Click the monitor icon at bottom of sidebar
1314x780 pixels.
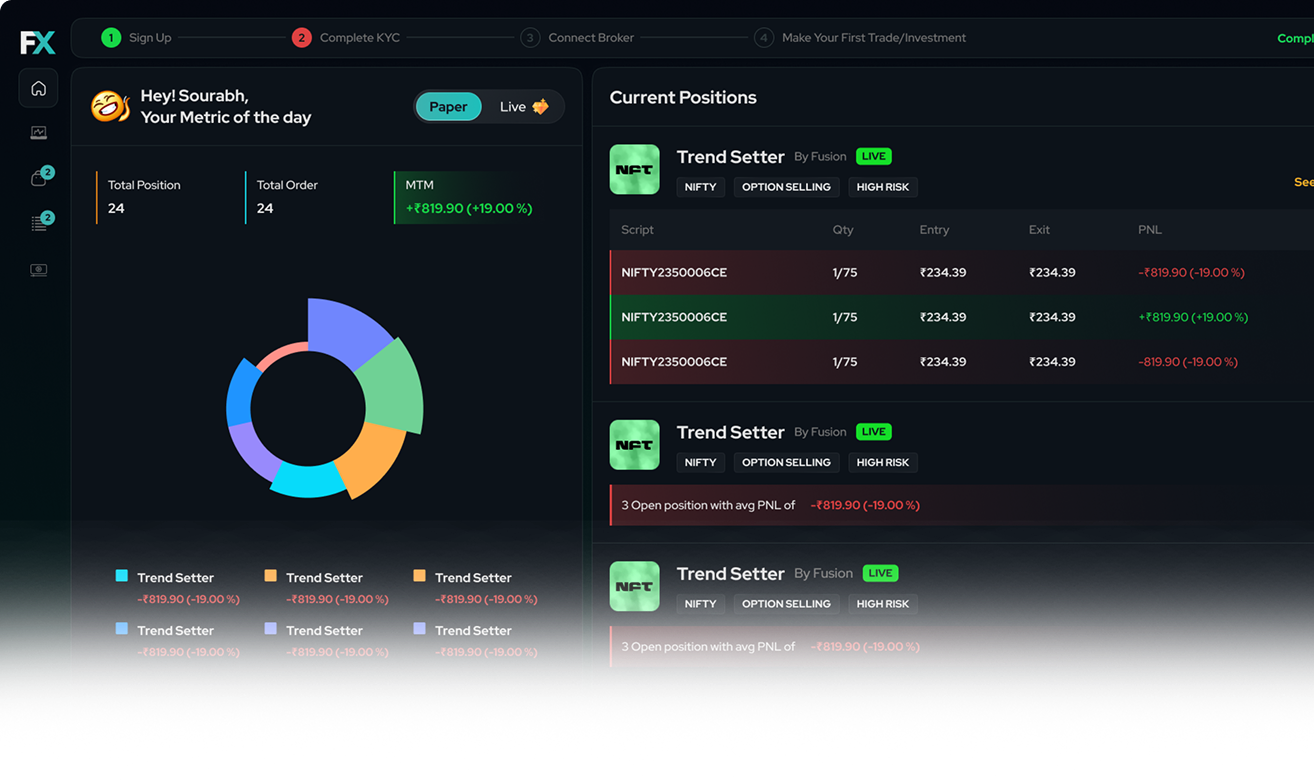(x=38, y=270)
